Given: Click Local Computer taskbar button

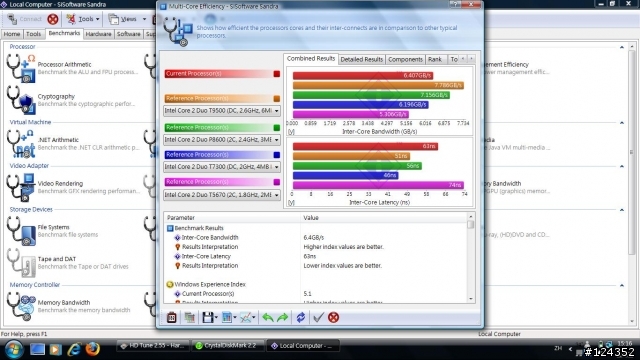Looking at the screenshot, I should [x=303, y=346].
